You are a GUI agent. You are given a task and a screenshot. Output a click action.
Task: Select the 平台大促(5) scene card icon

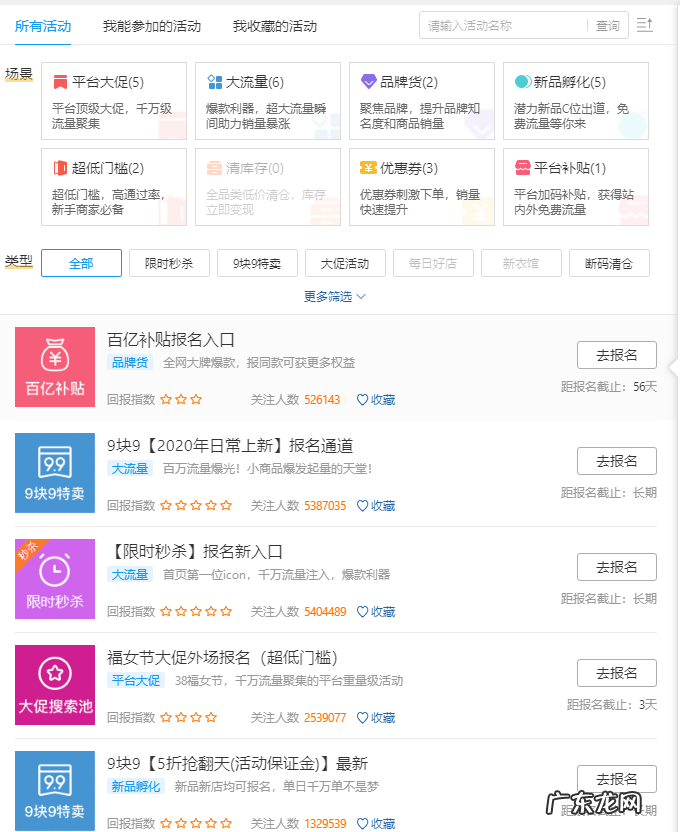click(x=60, y=82)
